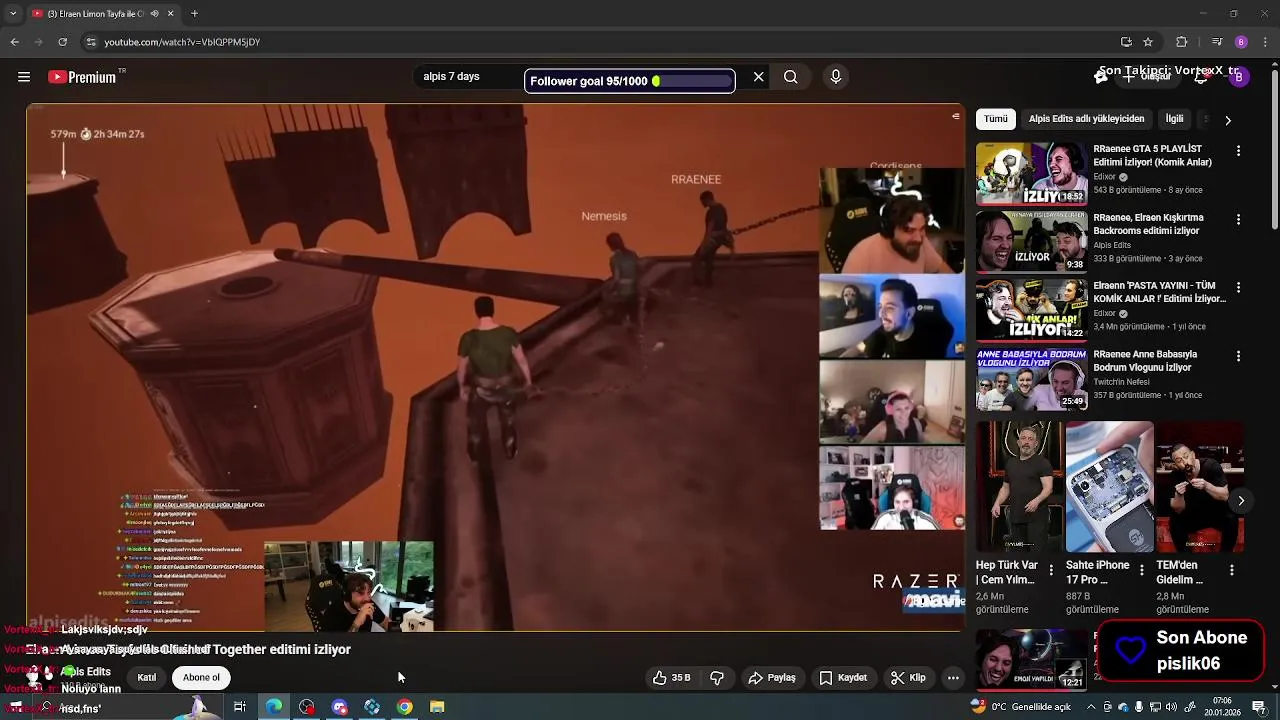Open the Sahte iPhone 17 Pro short
The width and height of the screenshot is (1280, 720).
pos(1109,487)
